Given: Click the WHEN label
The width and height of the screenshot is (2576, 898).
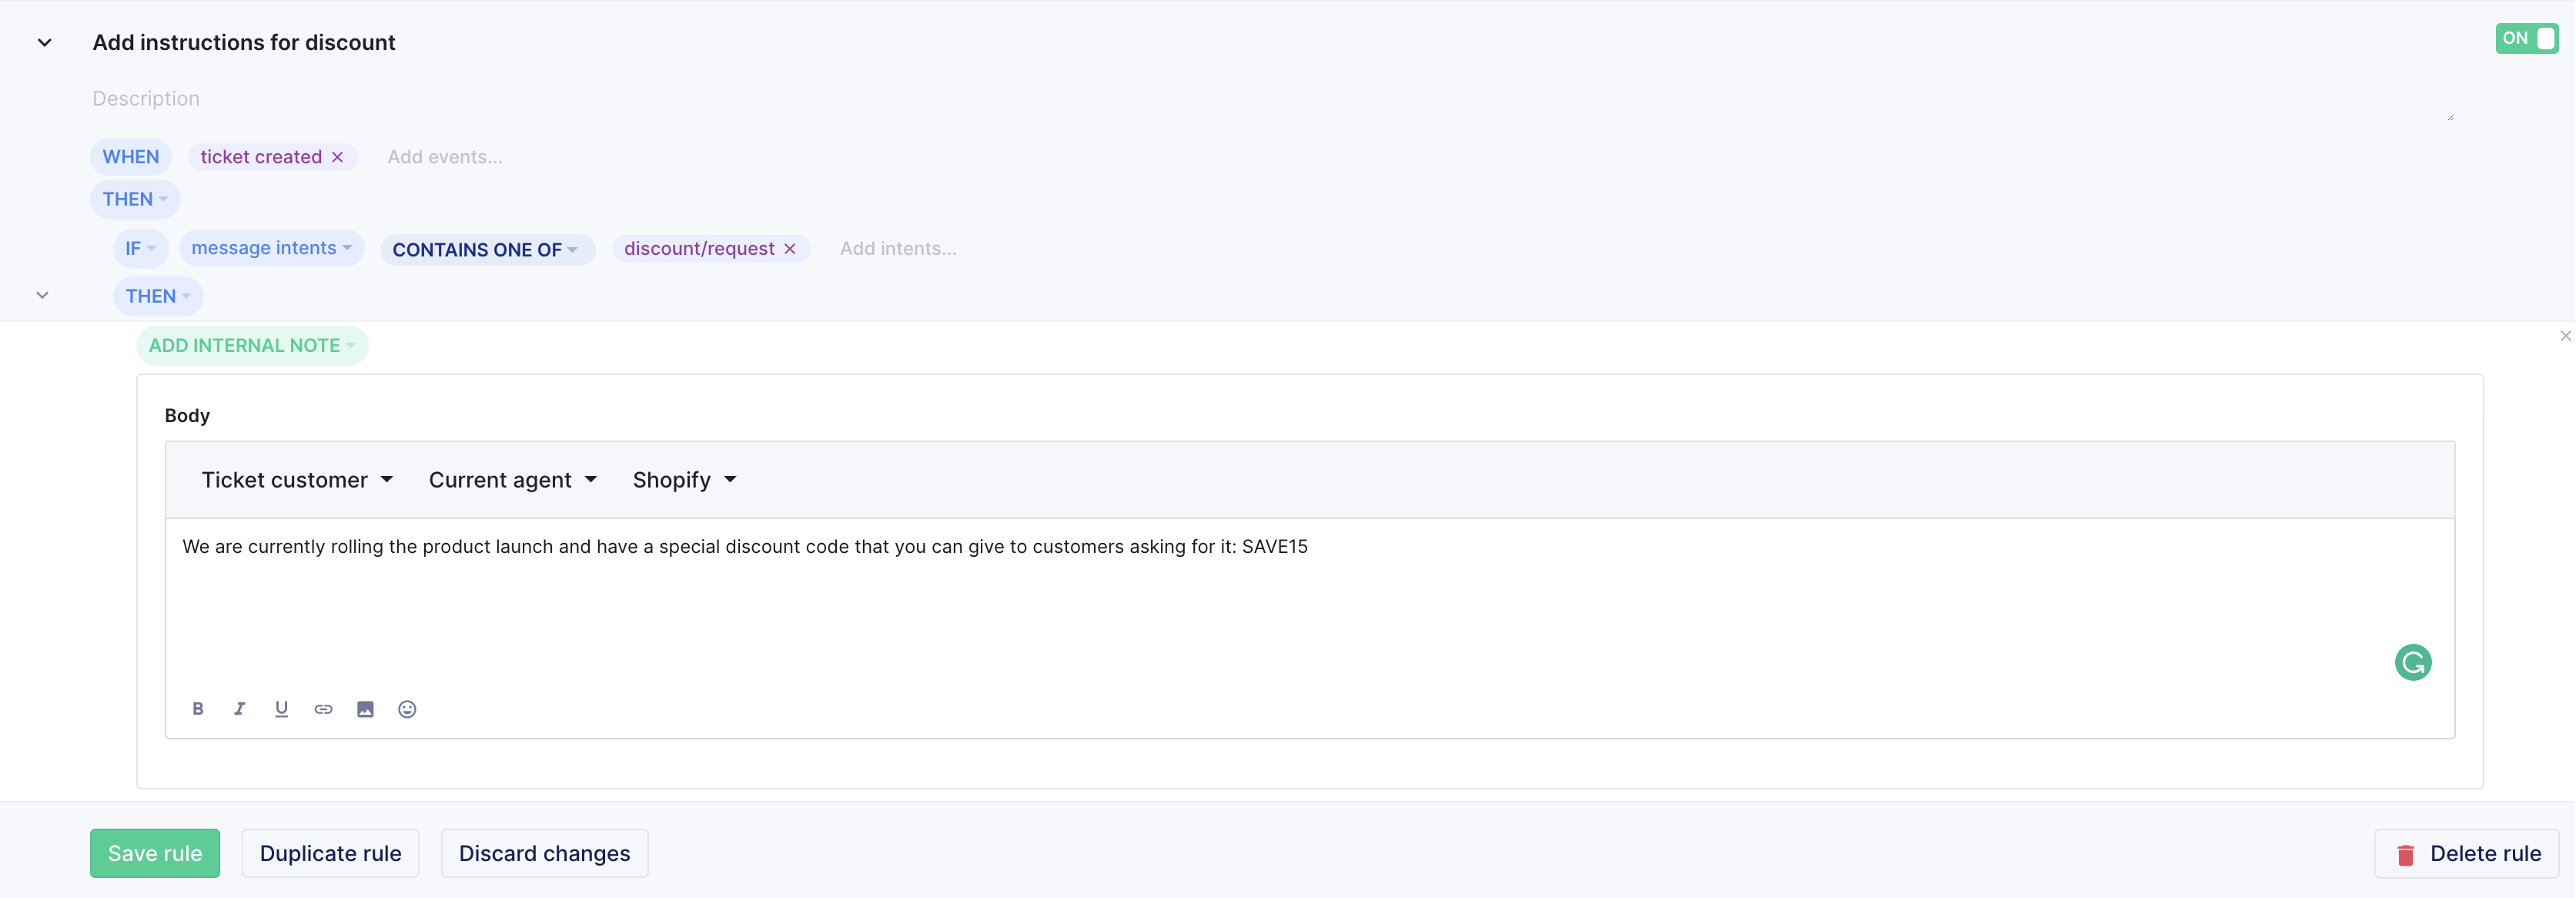Looking at the screenshot, I should click(131, 157).
